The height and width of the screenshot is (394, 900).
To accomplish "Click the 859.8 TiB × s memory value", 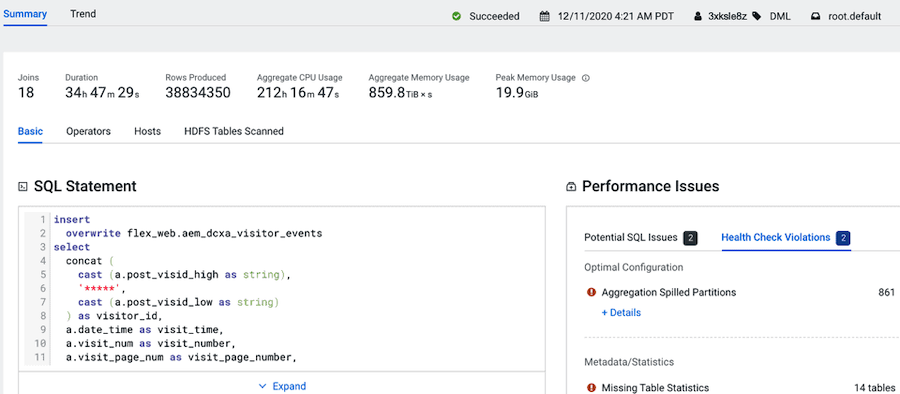I will click(401, 92).
